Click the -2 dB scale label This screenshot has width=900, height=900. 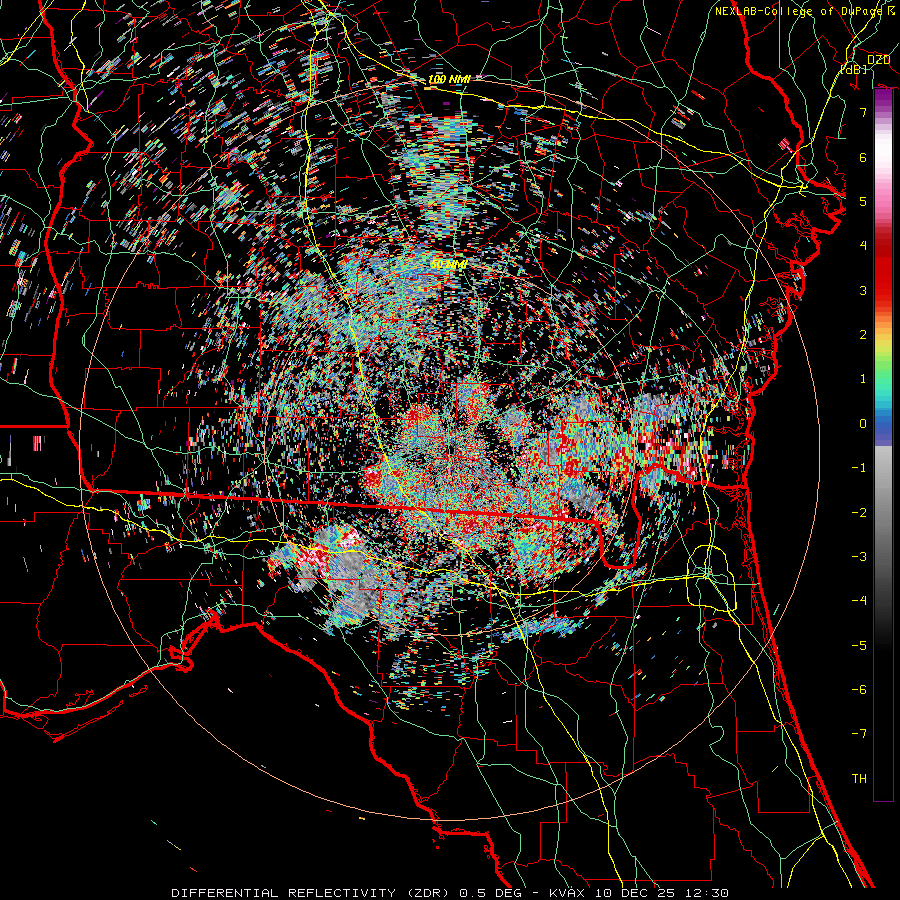click(859, 512)
